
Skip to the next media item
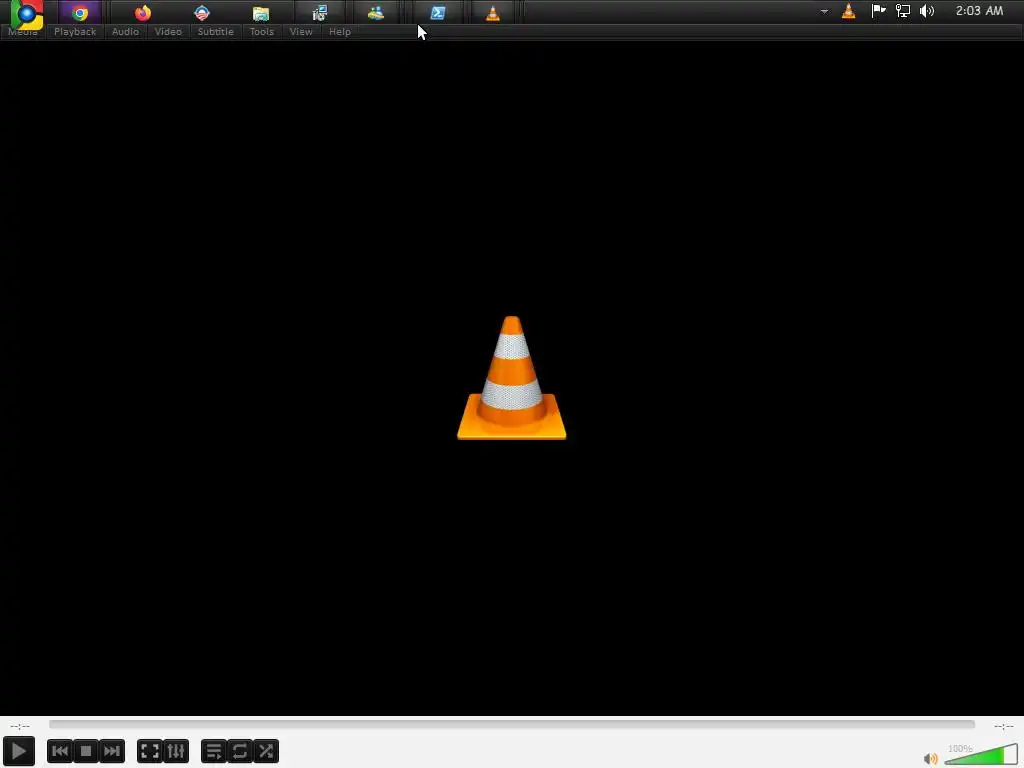[112, 751]
